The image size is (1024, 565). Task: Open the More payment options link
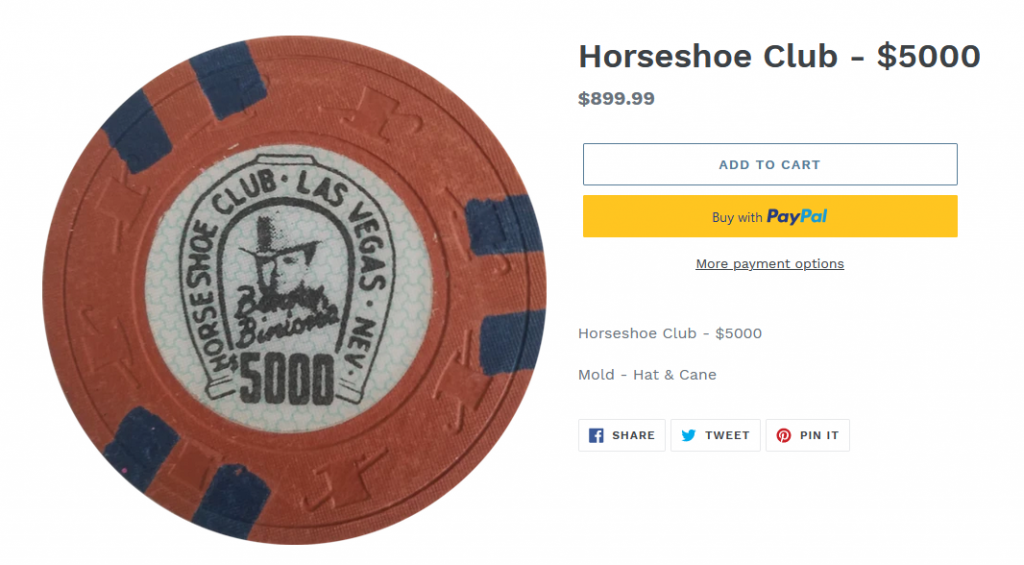770,264
